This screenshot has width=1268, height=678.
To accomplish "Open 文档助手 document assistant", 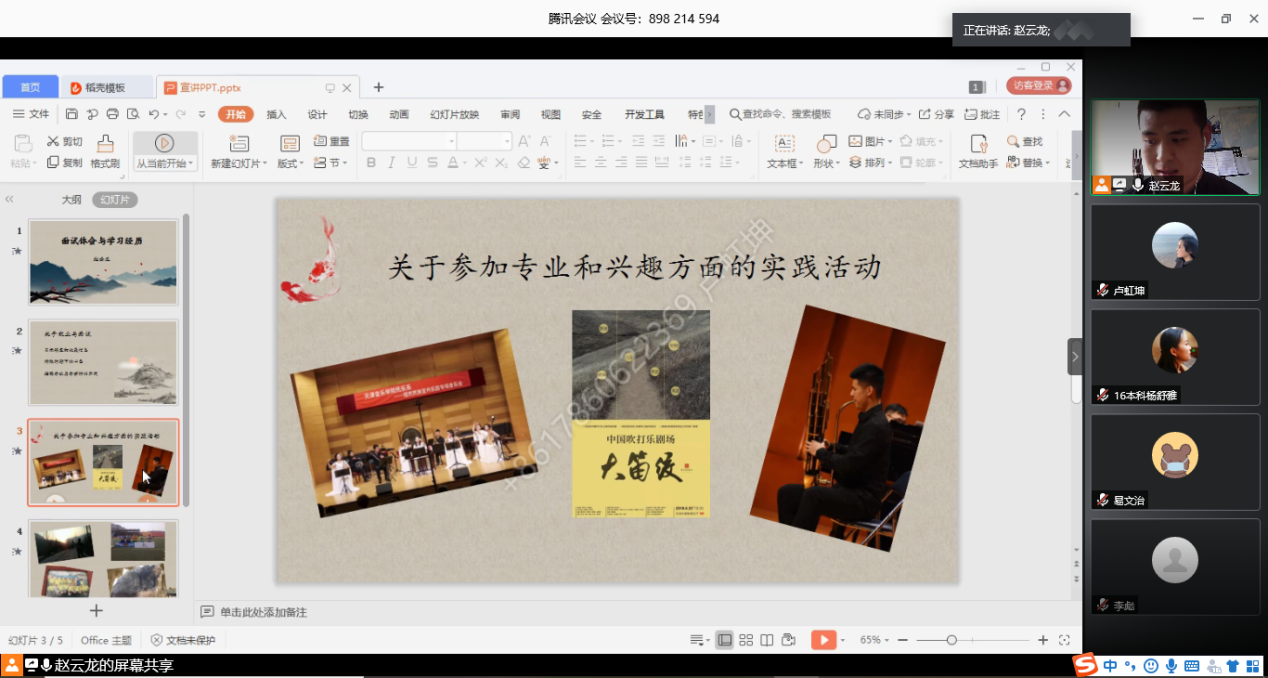I will (x=978, y=152).
